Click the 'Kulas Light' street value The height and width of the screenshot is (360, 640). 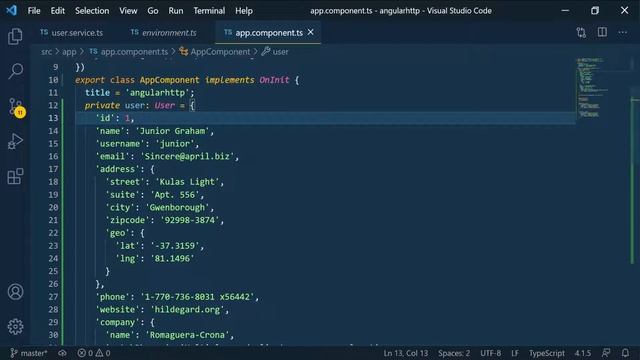(x=187, y=182)
